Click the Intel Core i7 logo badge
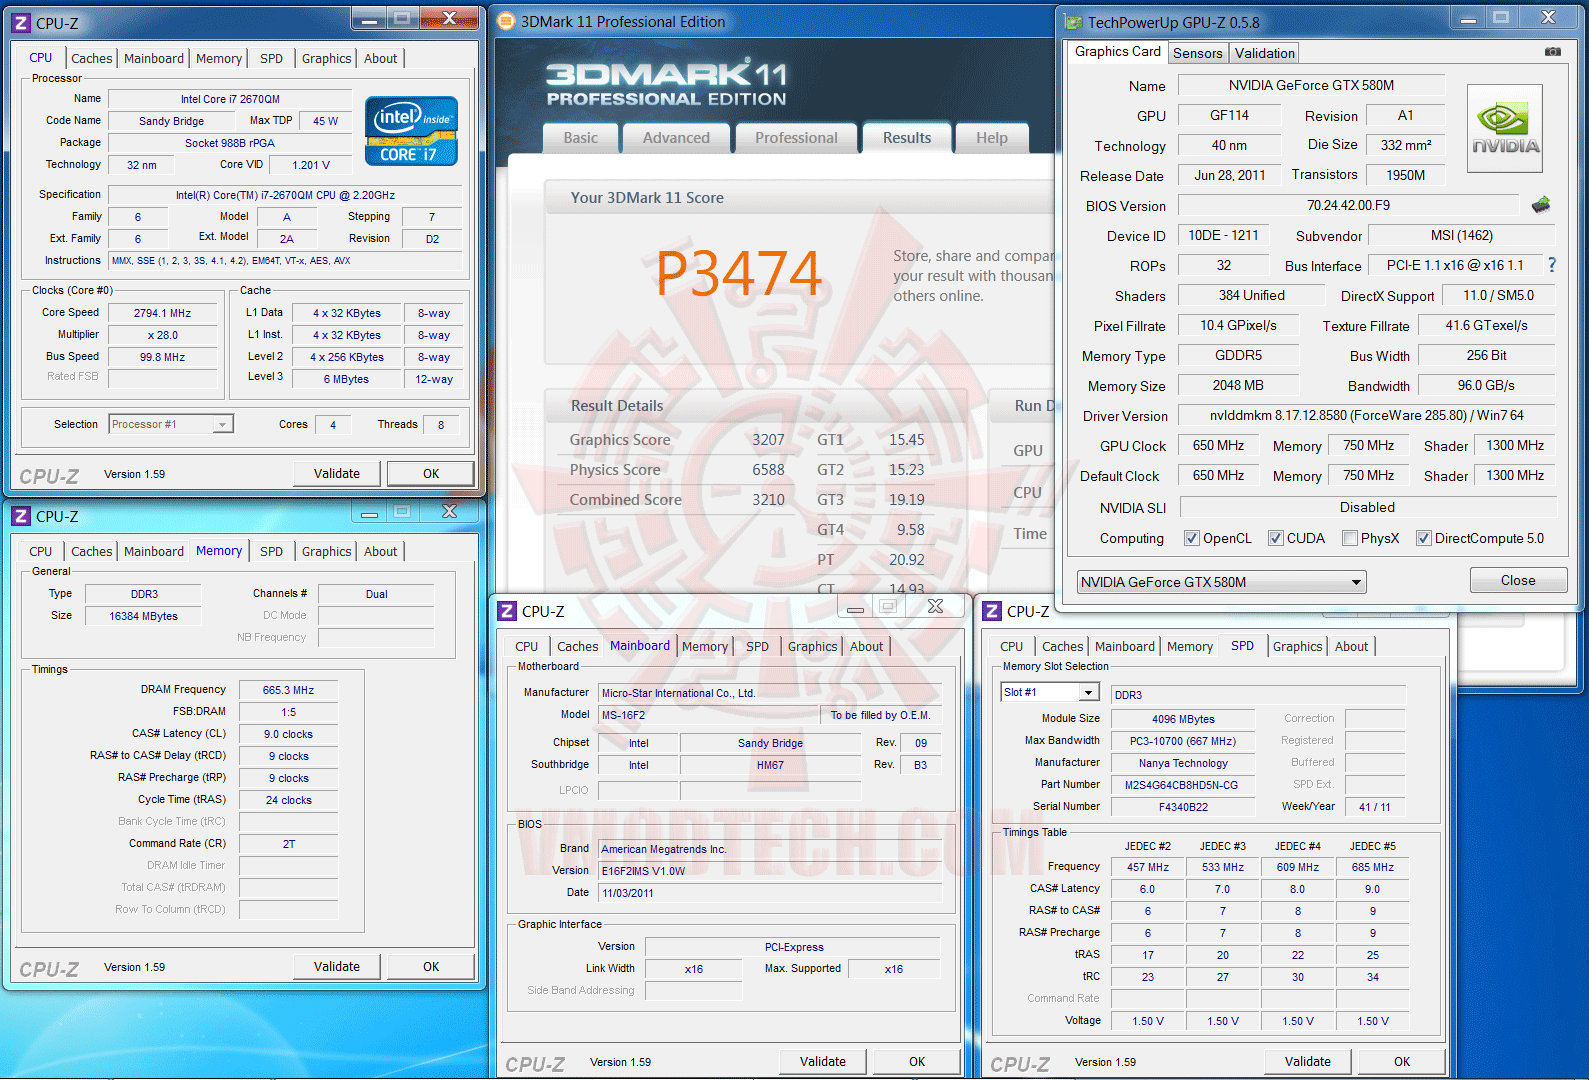Screen dimensions: 1589x1080 [411, 131]
